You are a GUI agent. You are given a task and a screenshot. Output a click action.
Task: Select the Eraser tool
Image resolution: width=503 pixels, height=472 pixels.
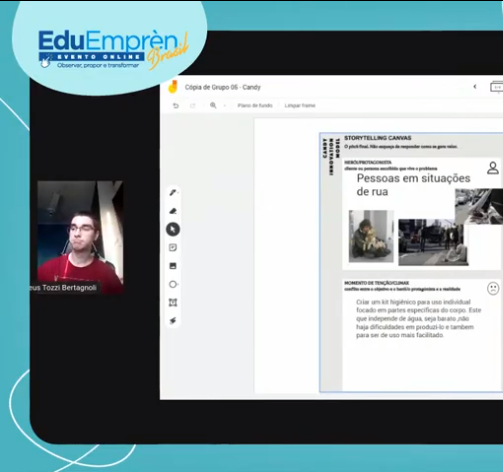tap(173, 211)
